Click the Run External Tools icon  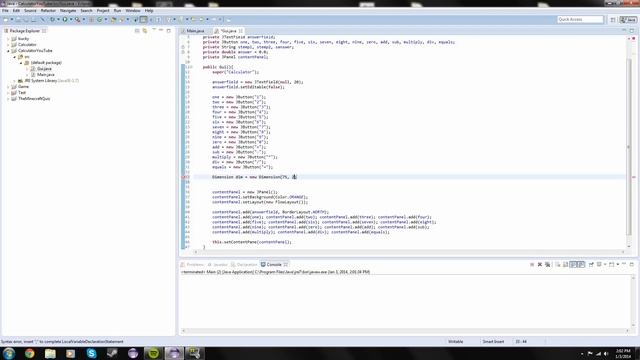tap(78, 20)
